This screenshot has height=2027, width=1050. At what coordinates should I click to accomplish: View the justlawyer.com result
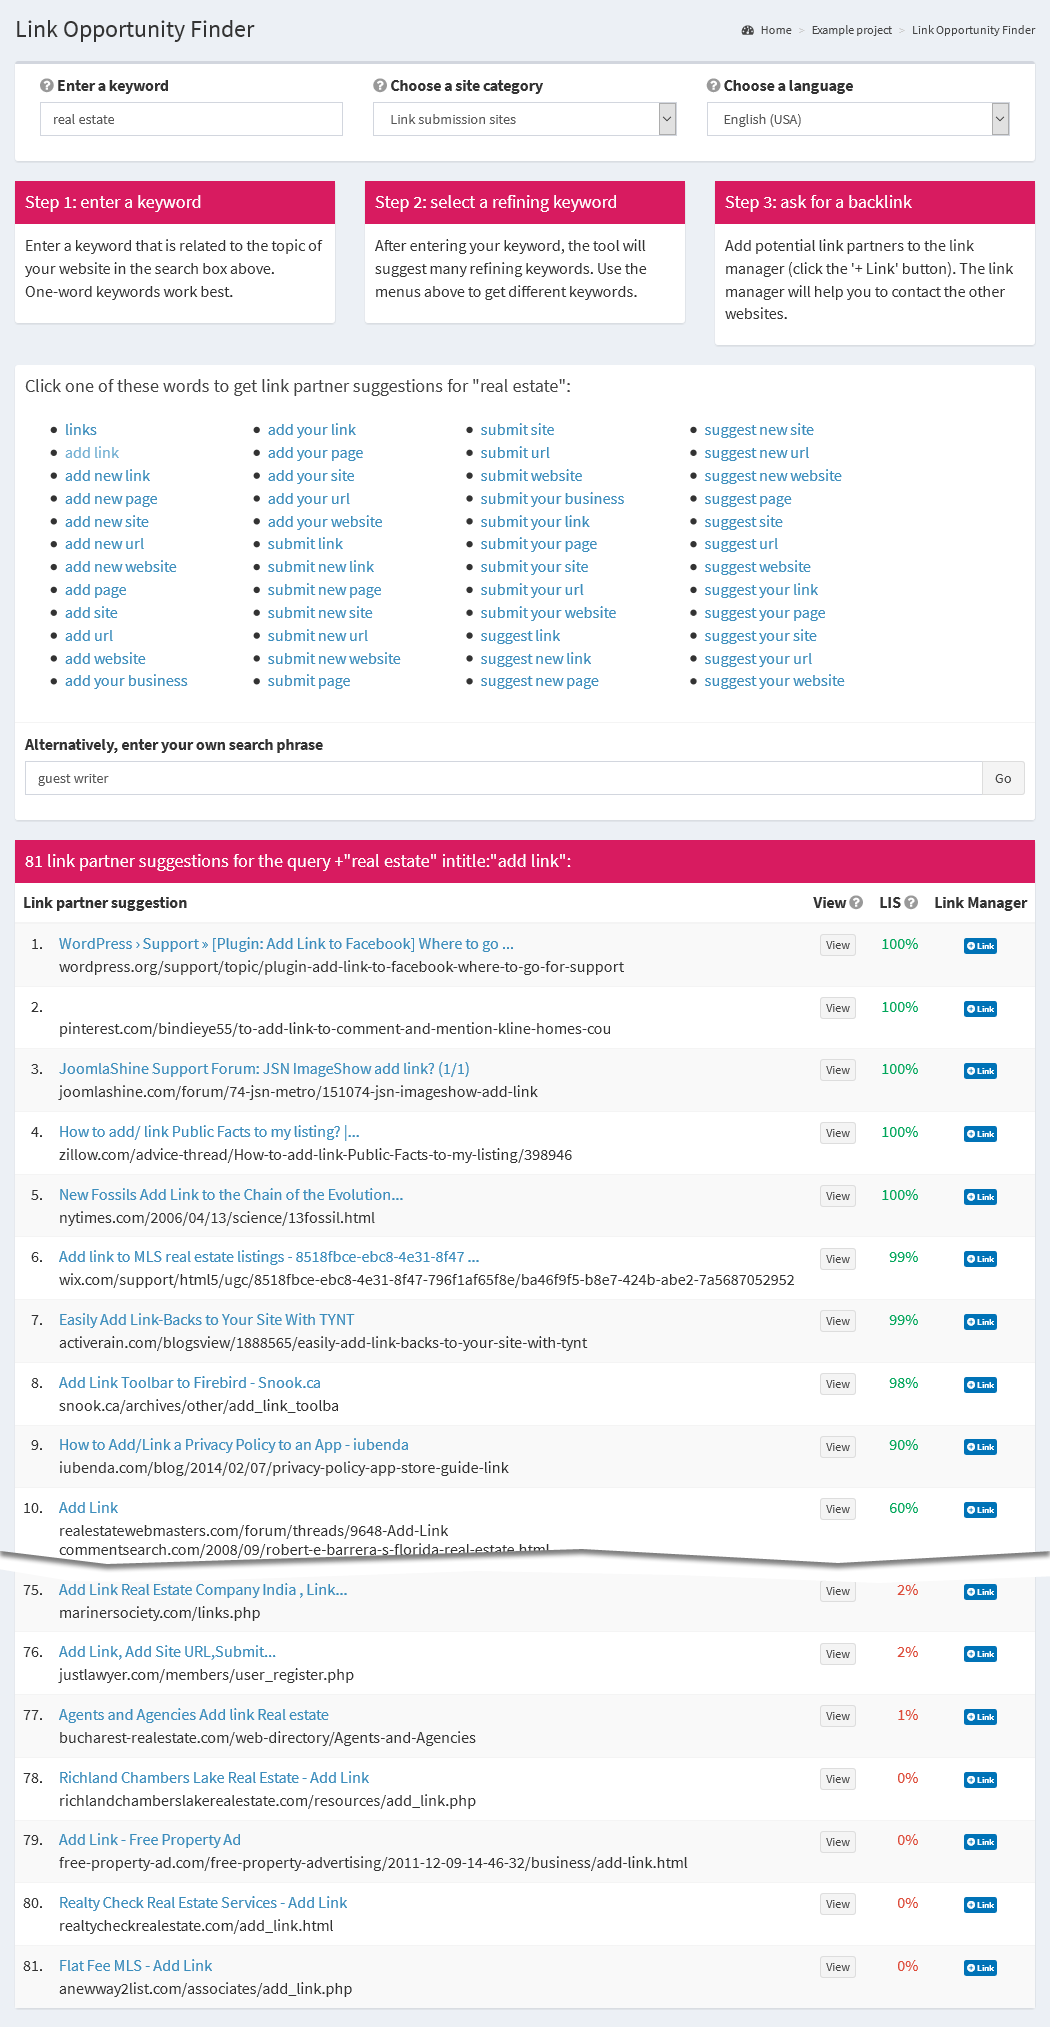(x=838, y=1654)
